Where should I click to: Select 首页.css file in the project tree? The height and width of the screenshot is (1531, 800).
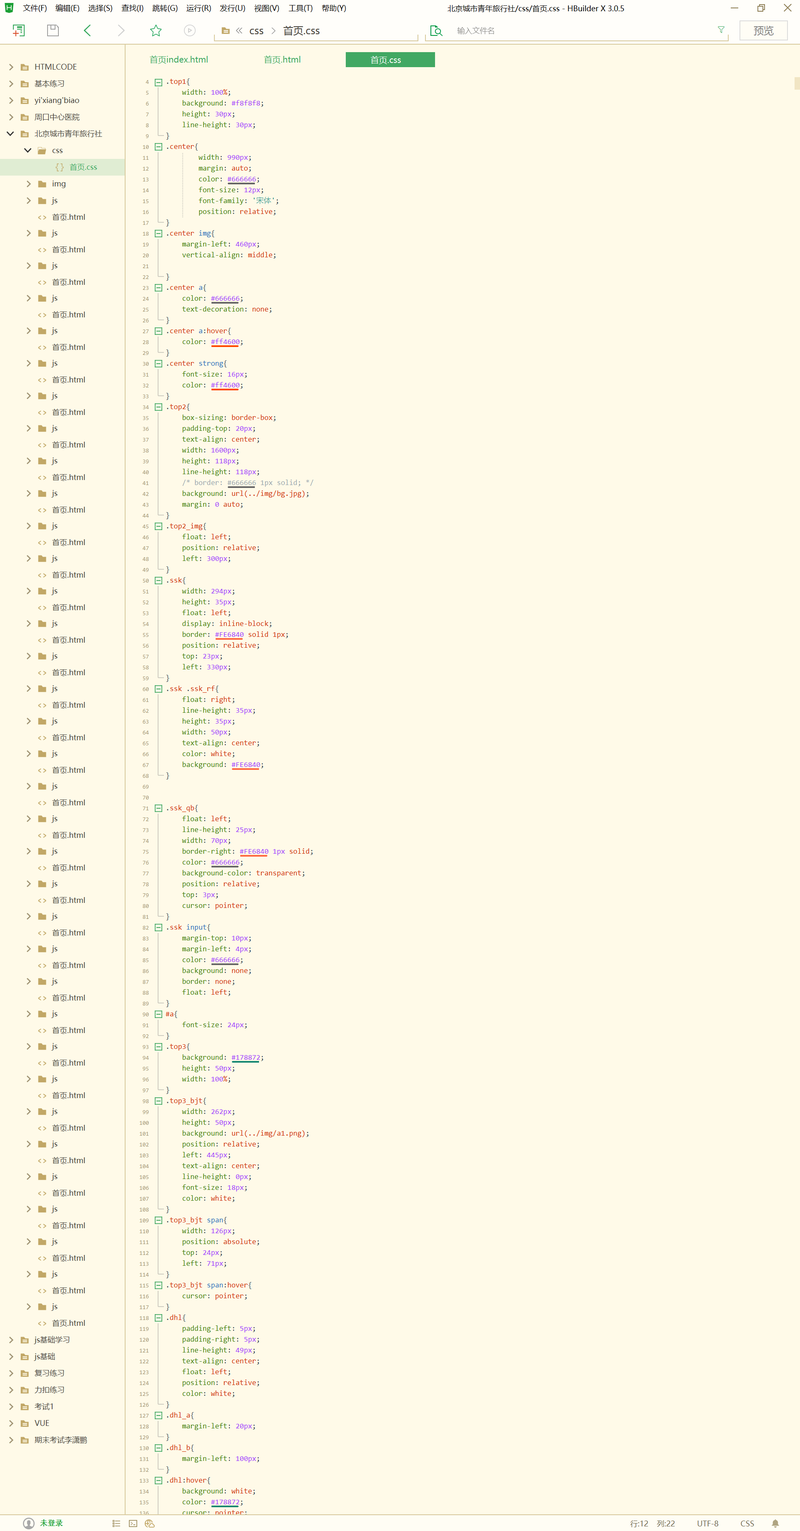point(83,167)
